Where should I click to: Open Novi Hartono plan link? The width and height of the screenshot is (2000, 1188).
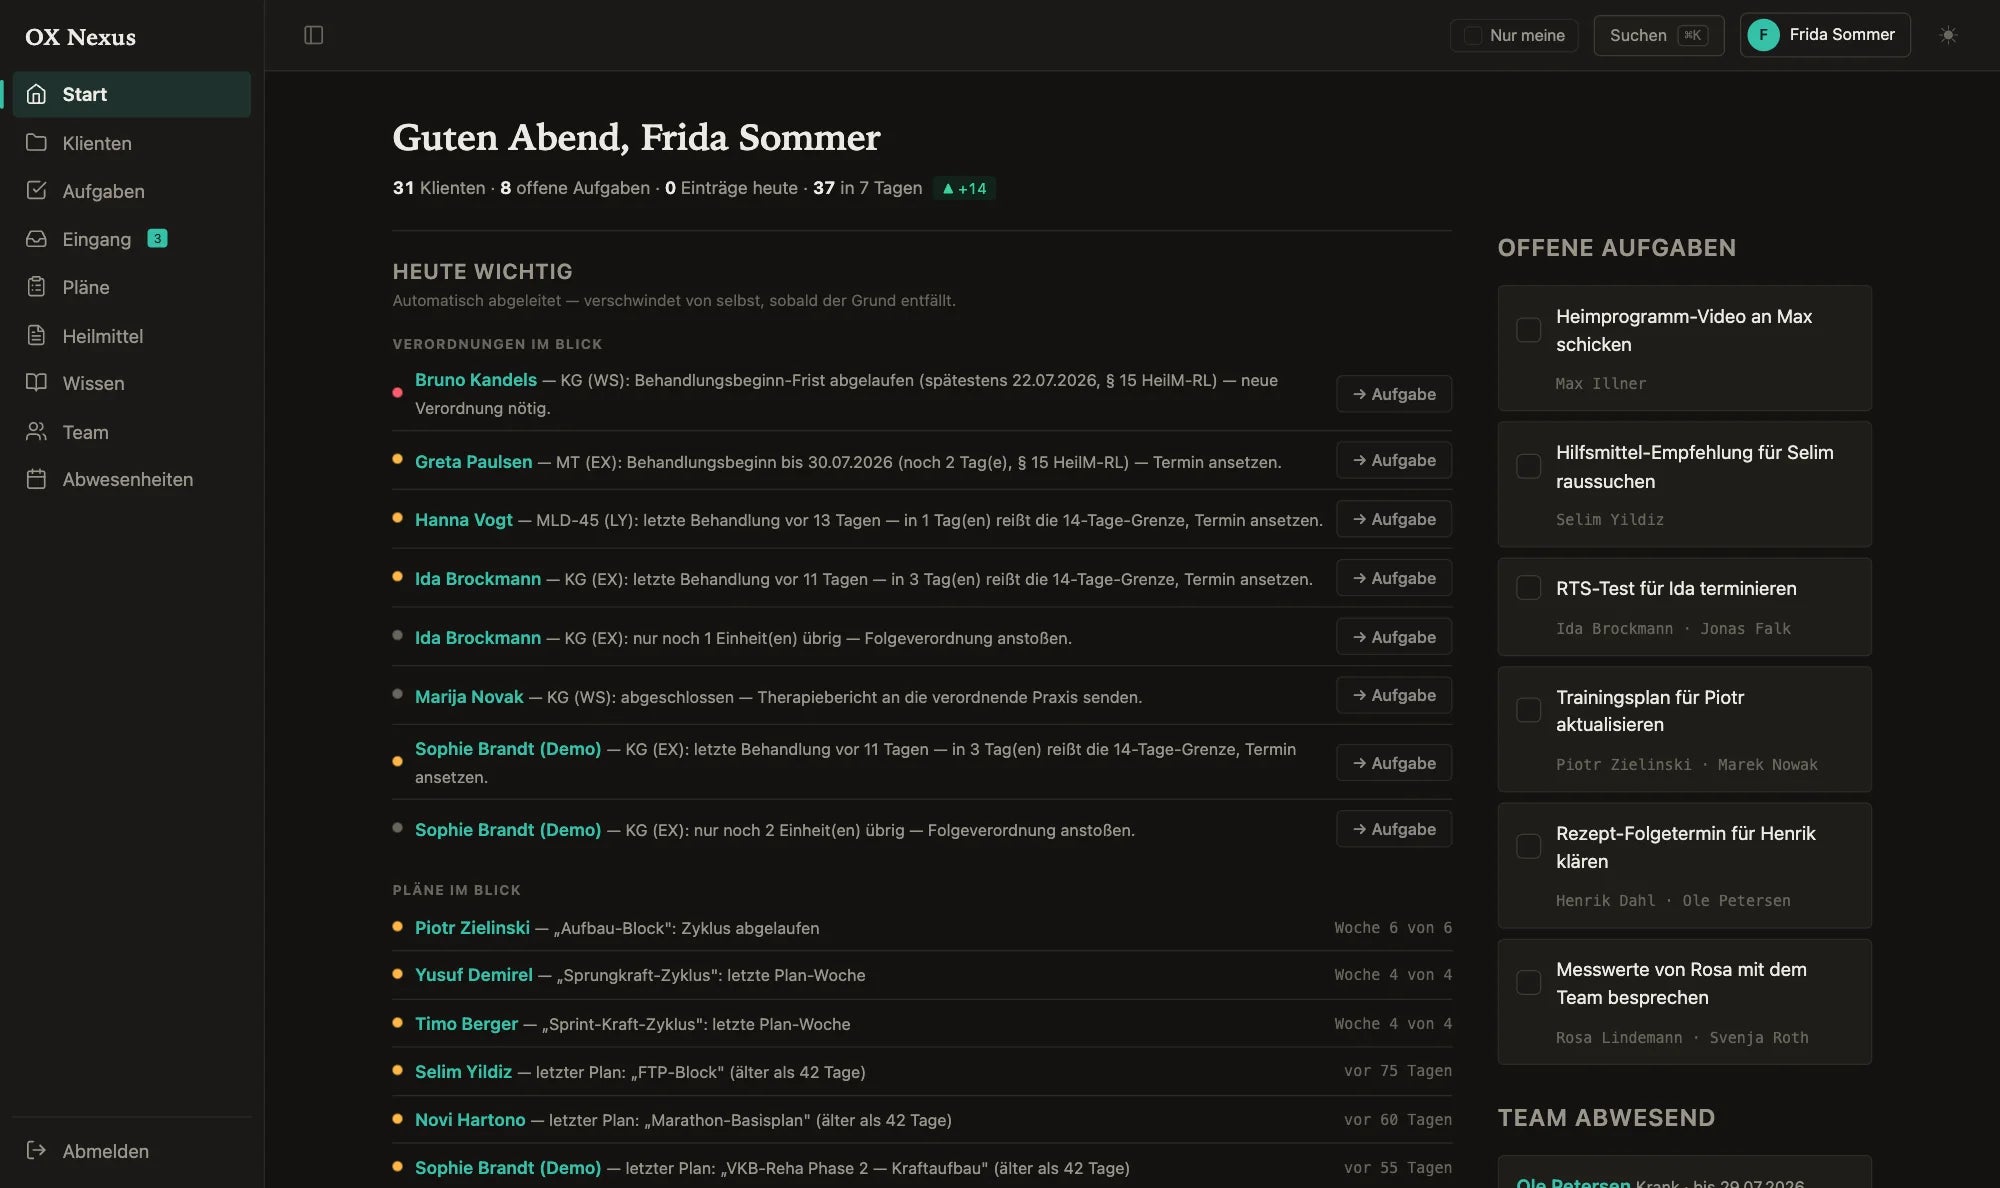coord(470,1120)
